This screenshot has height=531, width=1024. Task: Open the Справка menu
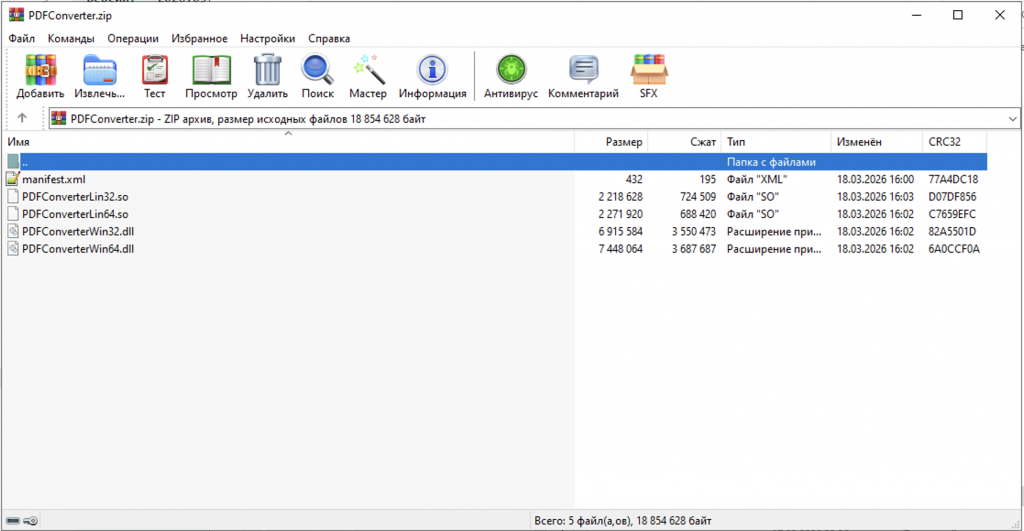coord(329,39)
